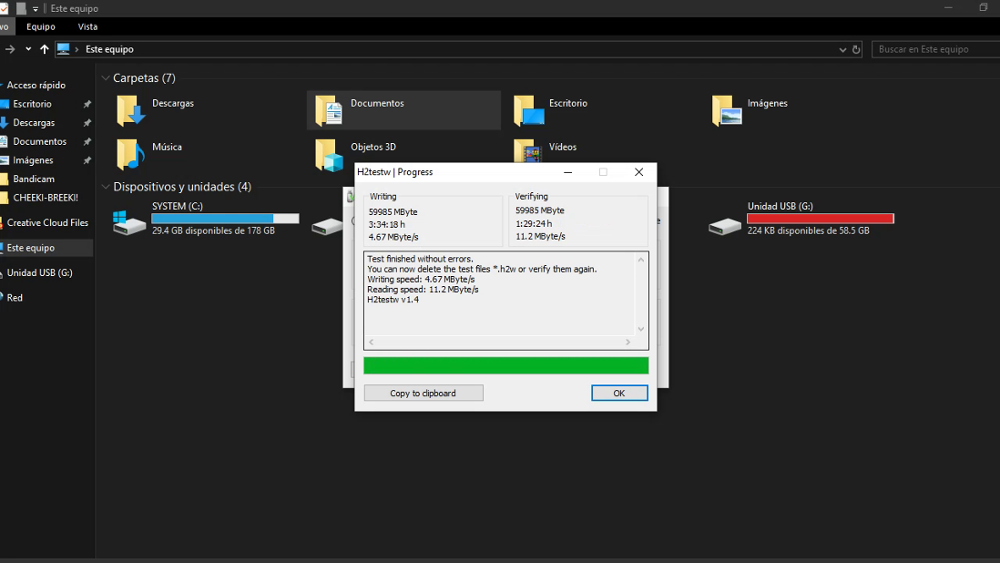Image resolution: width=1000 pixels, height=563 pixels.
Task: Open the Música folder icon
Action: (130, 154)
